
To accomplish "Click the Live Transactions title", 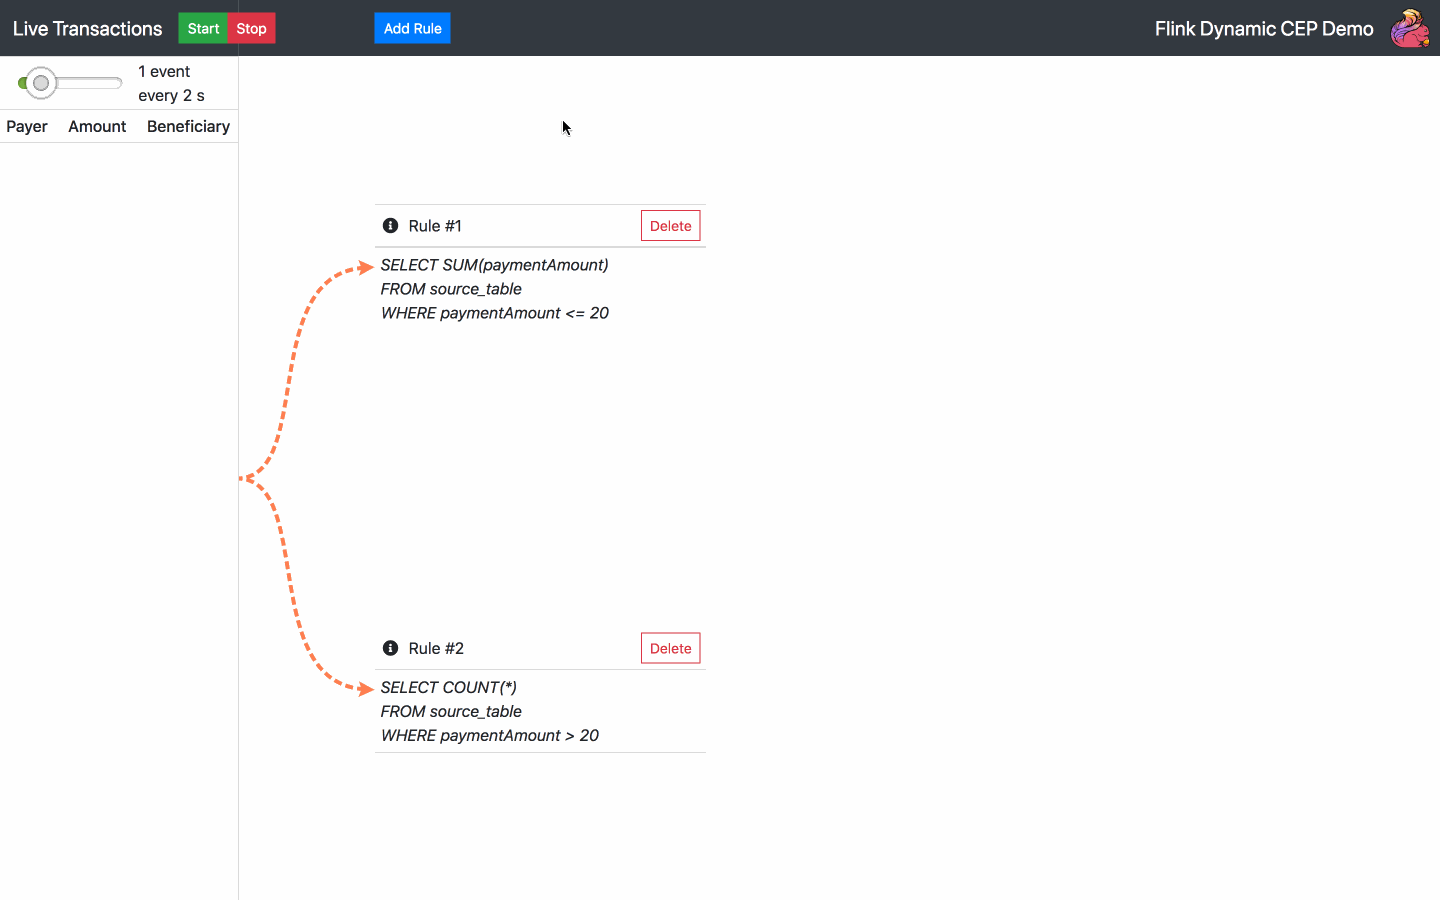I will 87,28.
